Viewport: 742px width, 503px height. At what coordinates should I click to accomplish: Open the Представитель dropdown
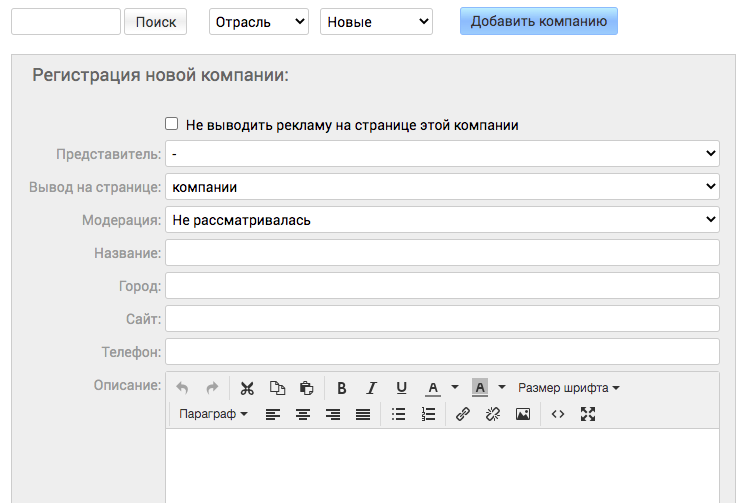pyautogui.click(x=442, y=153)
